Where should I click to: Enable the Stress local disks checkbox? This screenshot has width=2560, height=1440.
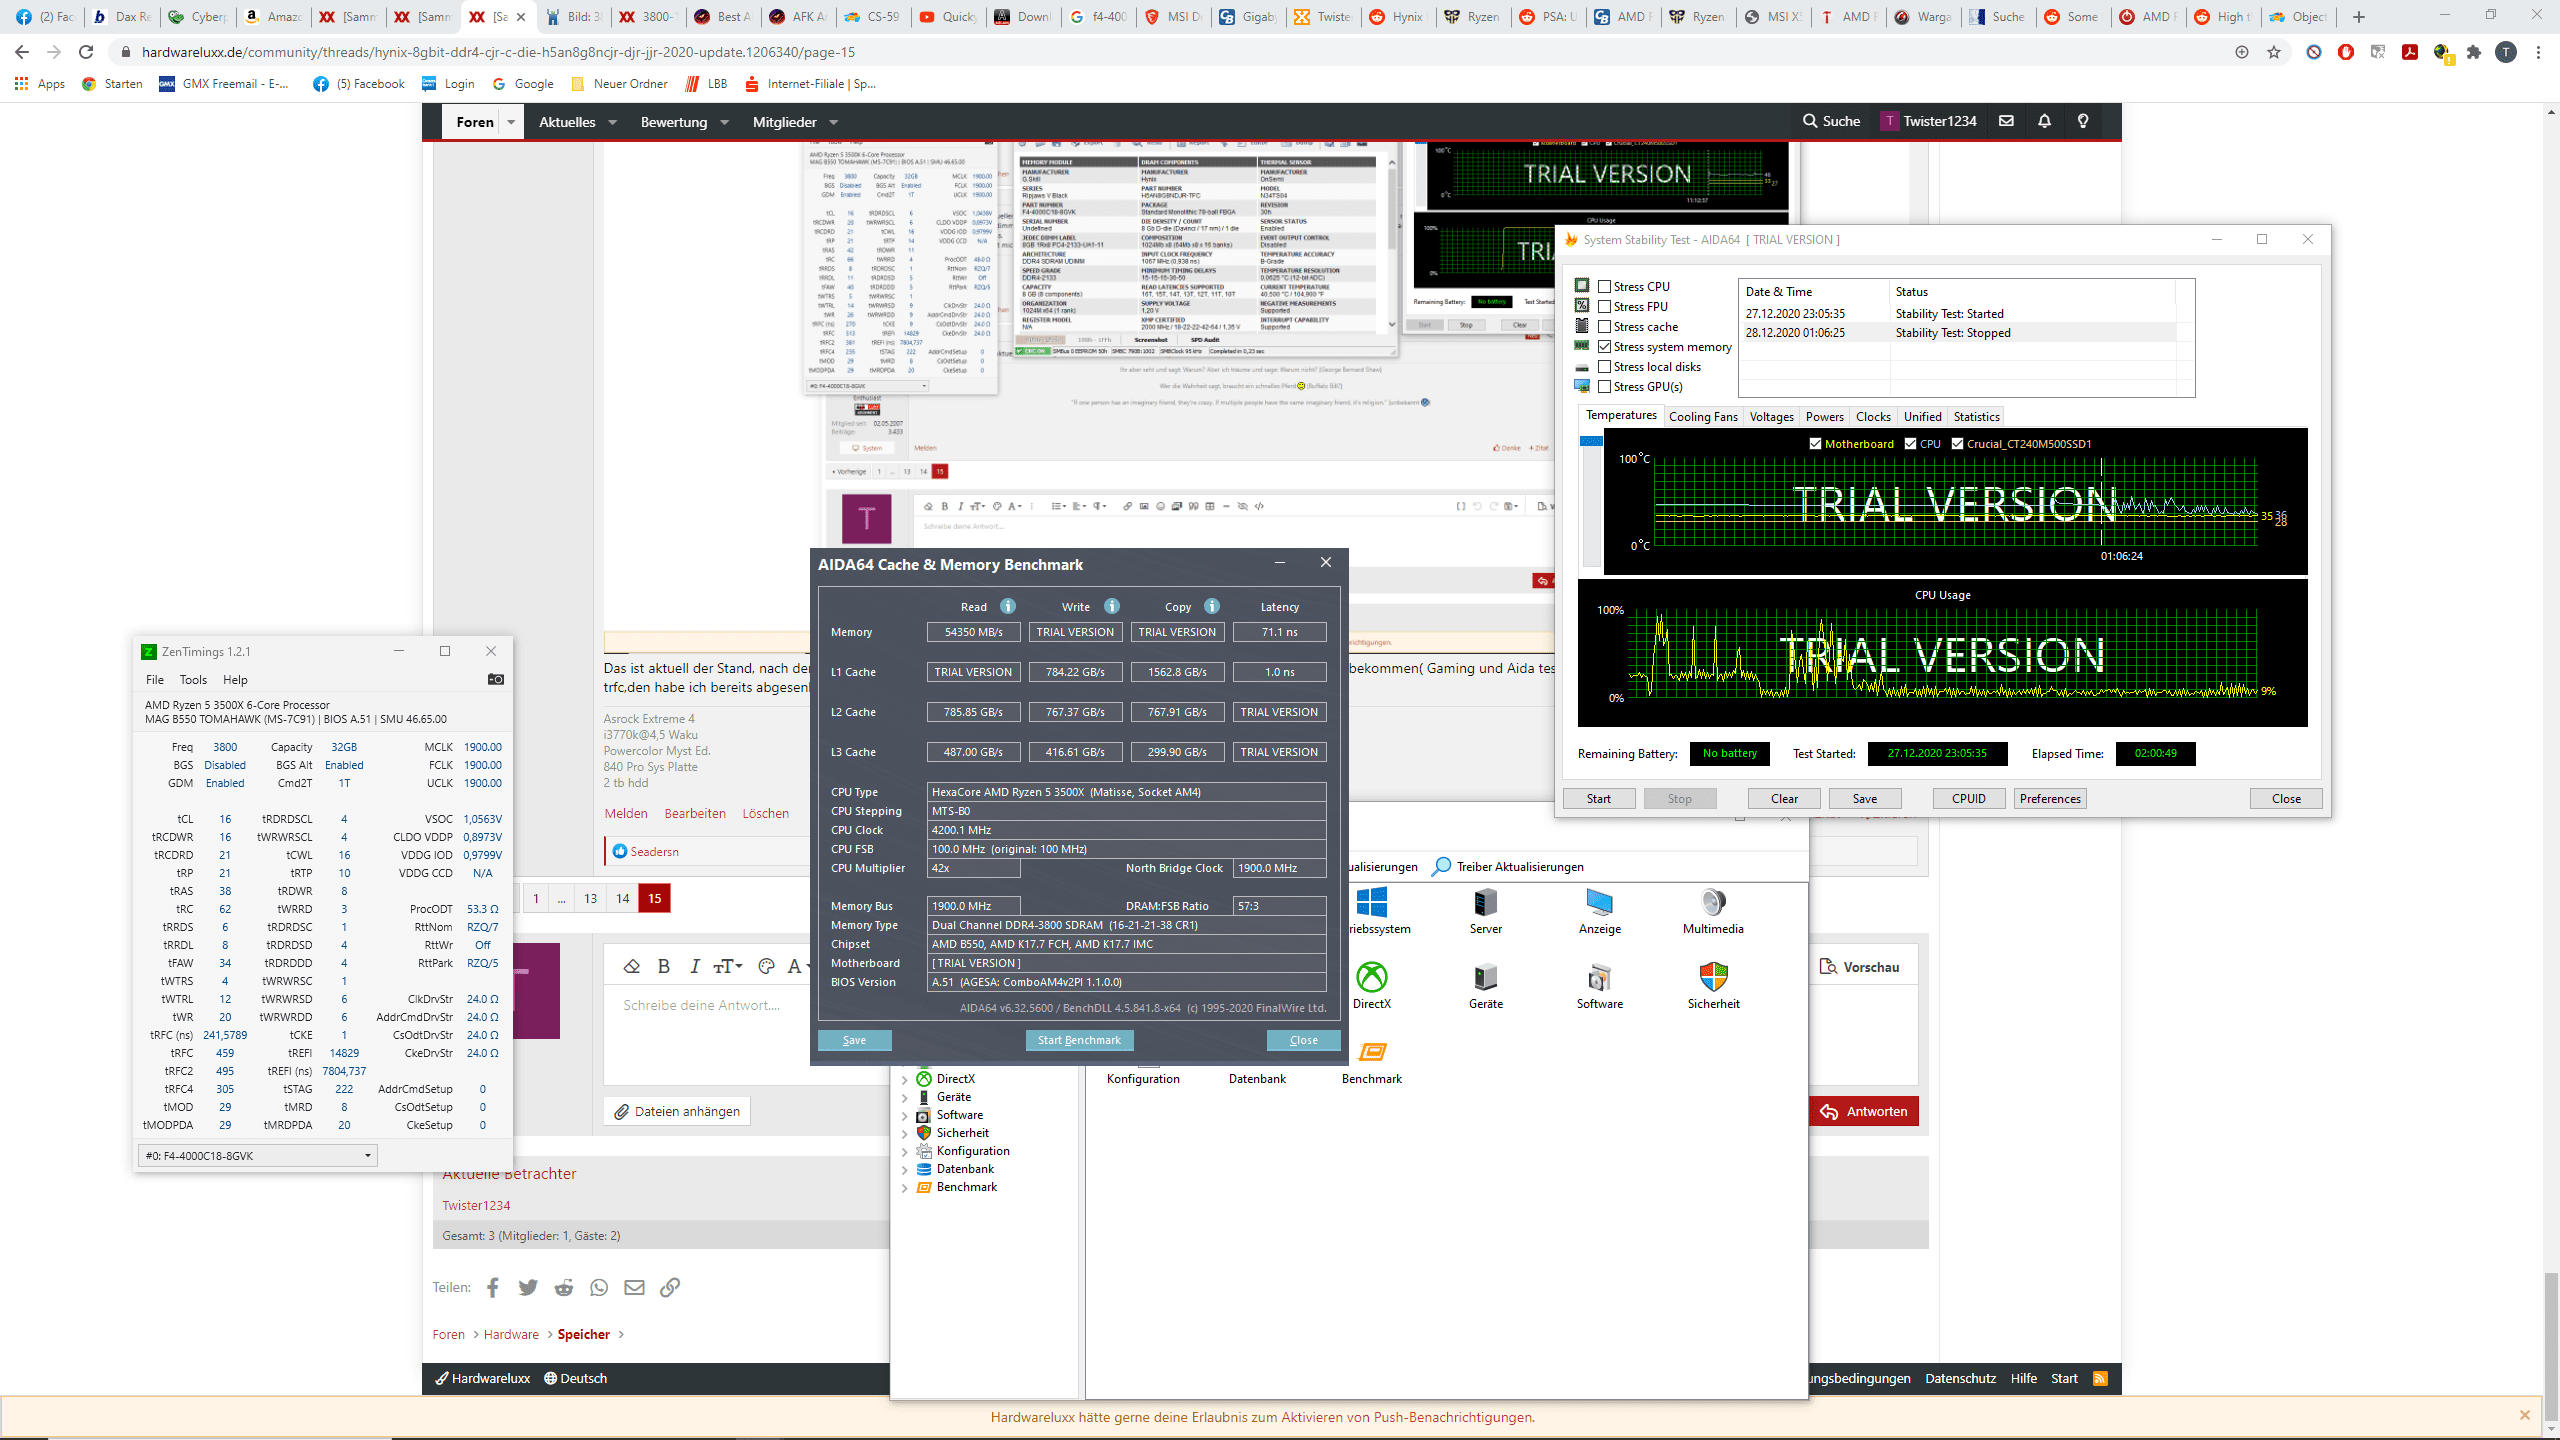[x=1604, y=367]
